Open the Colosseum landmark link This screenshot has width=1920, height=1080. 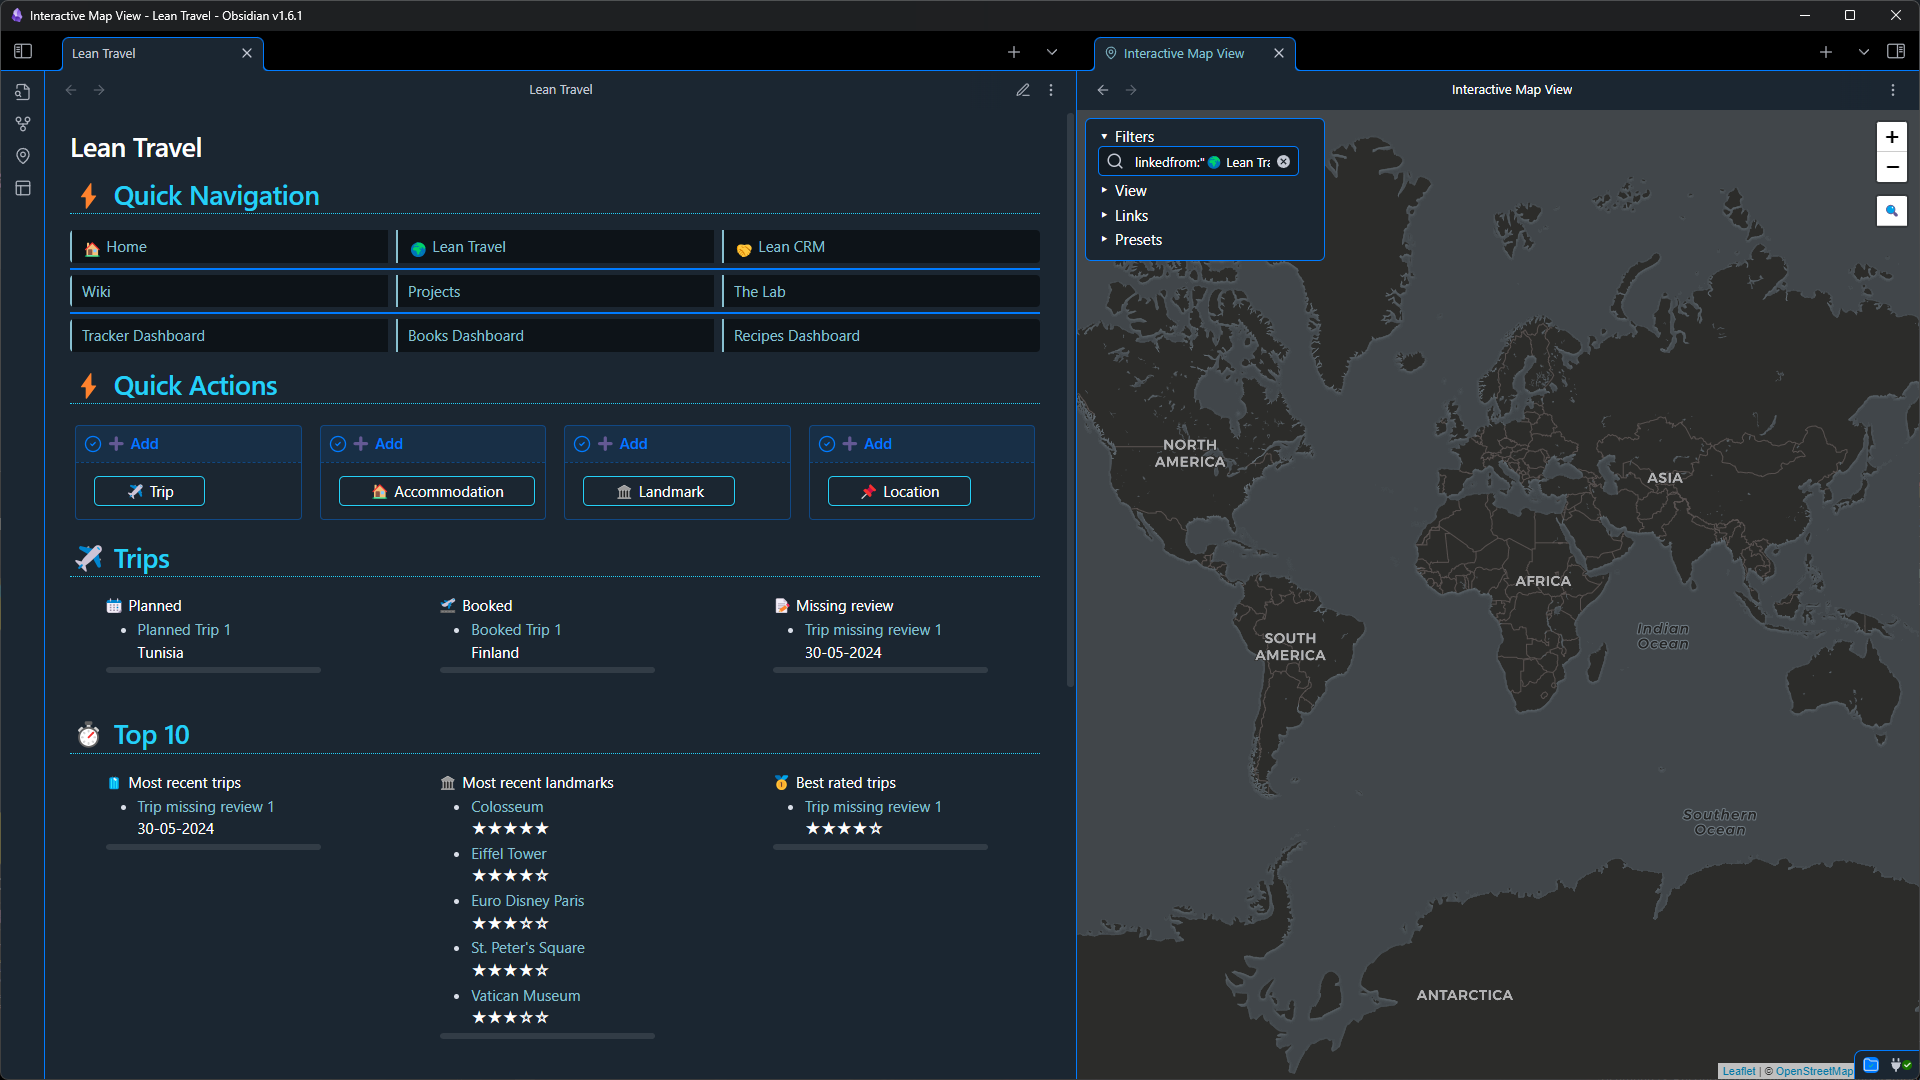click(x=507, y=807)
